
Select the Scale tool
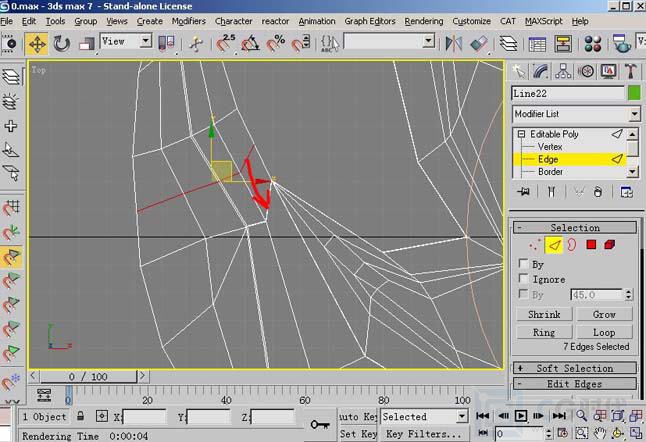pyautogui.click(x=87, y=44)
